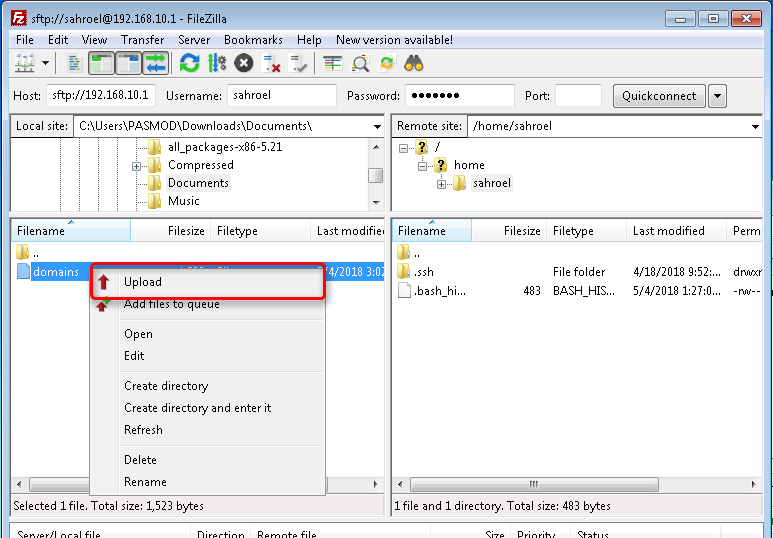773x538 pixels.
Task: Disconnect from current server icon
Action: point(271,63)
